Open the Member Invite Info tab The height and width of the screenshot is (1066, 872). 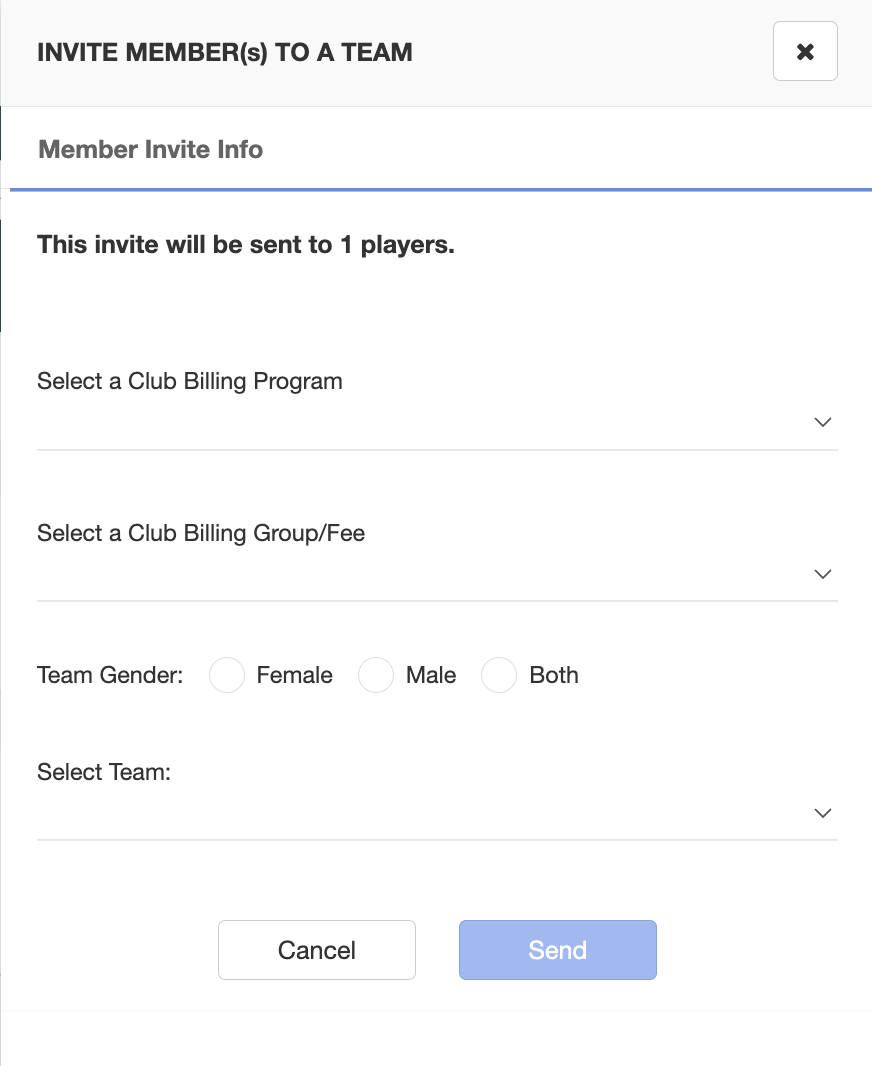pos(150,150)
